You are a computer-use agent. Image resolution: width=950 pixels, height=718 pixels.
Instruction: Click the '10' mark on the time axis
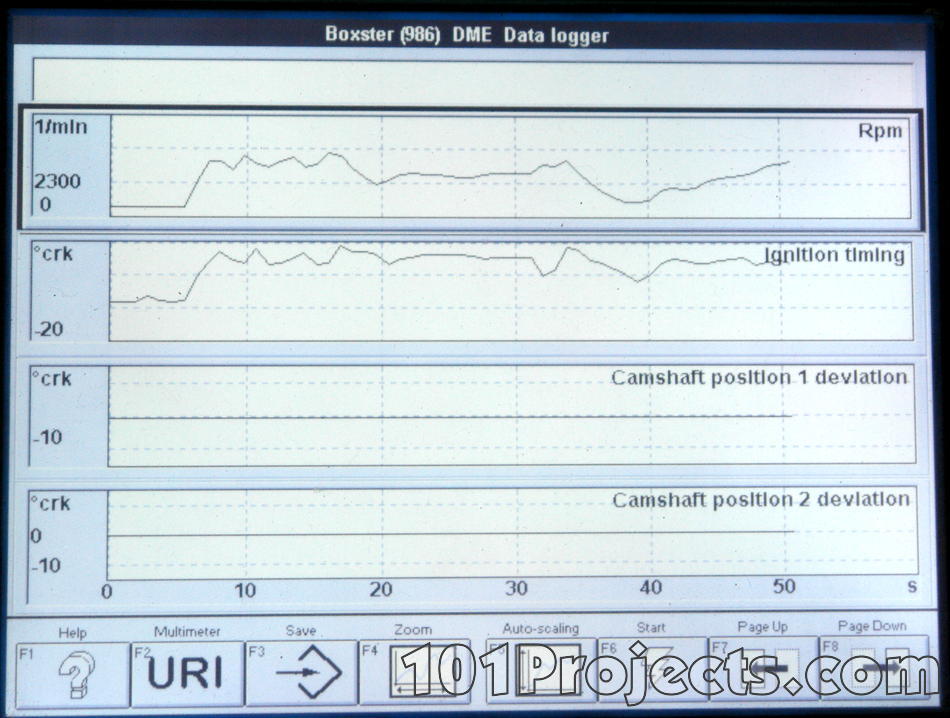245,590
